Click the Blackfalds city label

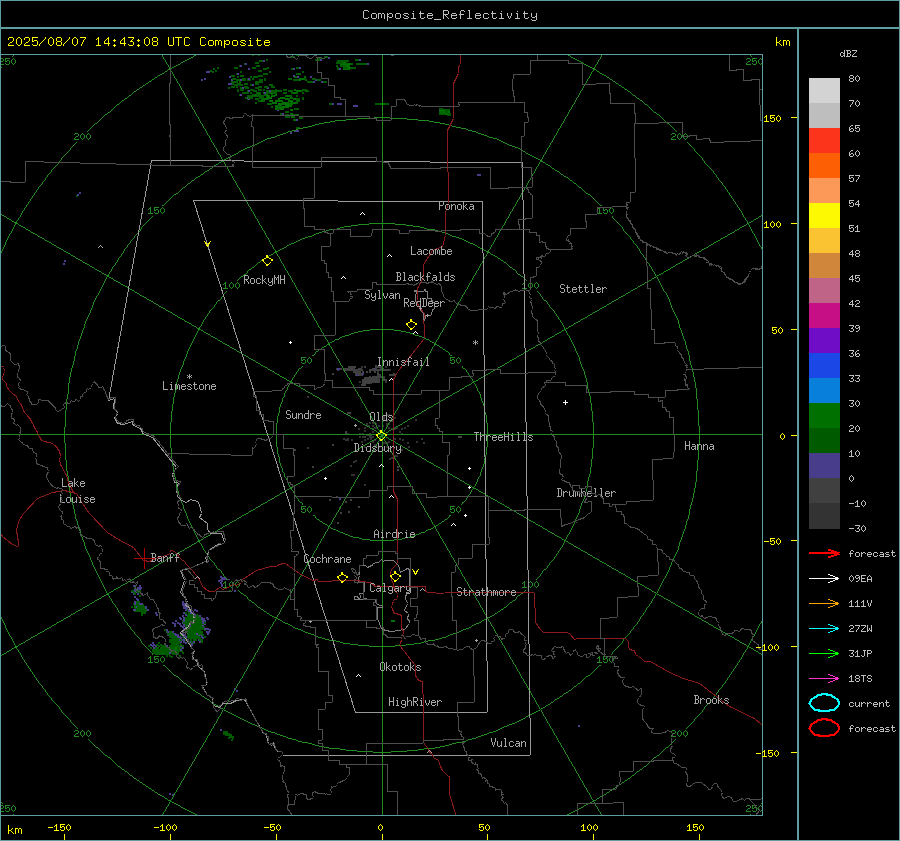[425, 277]
